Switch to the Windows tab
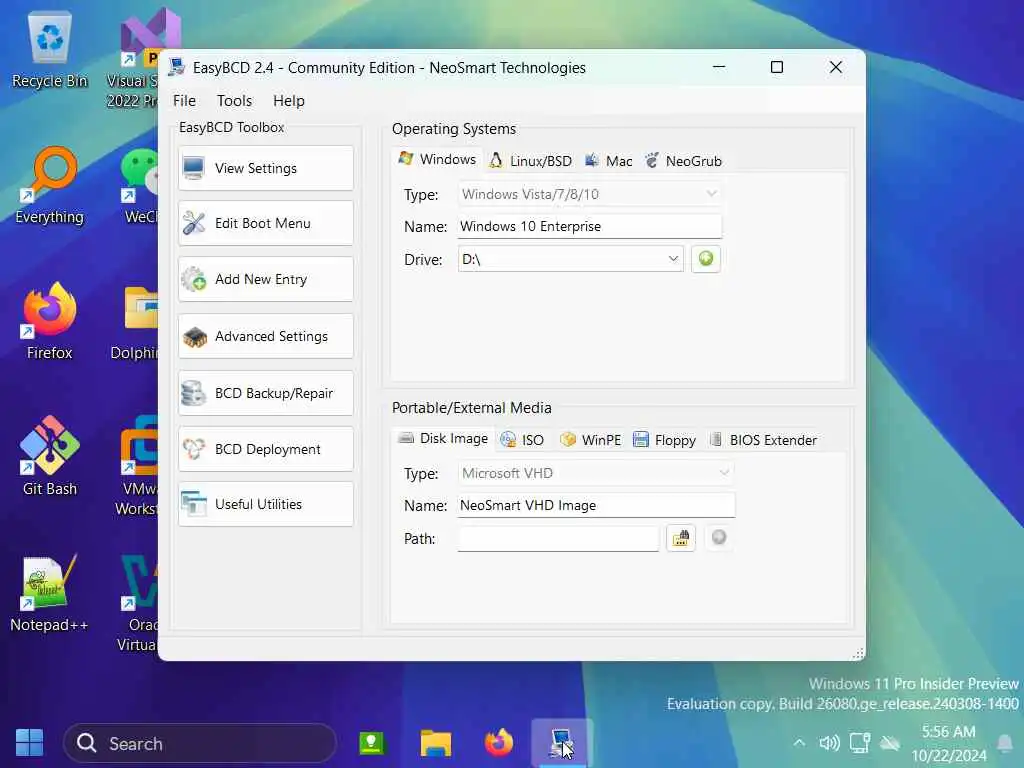 click(x=438, y=159)
